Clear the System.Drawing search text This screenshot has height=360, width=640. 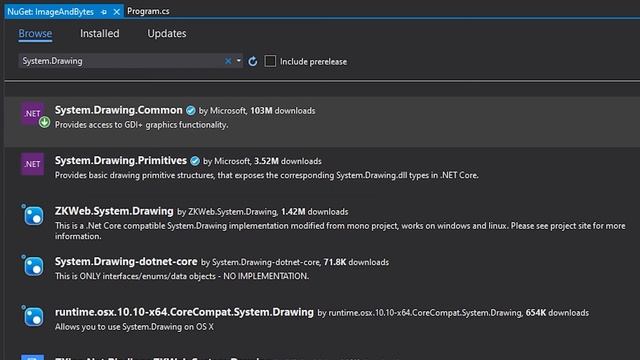pos(228,61)
